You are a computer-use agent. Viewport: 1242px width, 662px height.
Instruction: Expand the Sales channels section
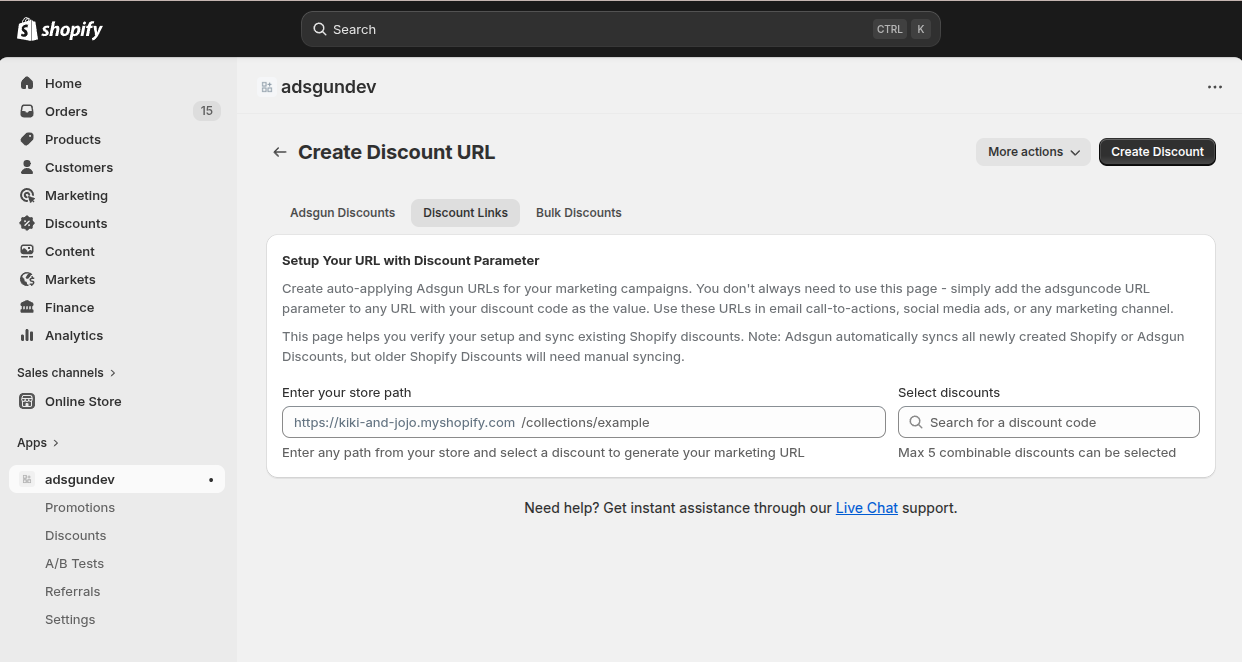pyautogui.click(x=66, y=373)
